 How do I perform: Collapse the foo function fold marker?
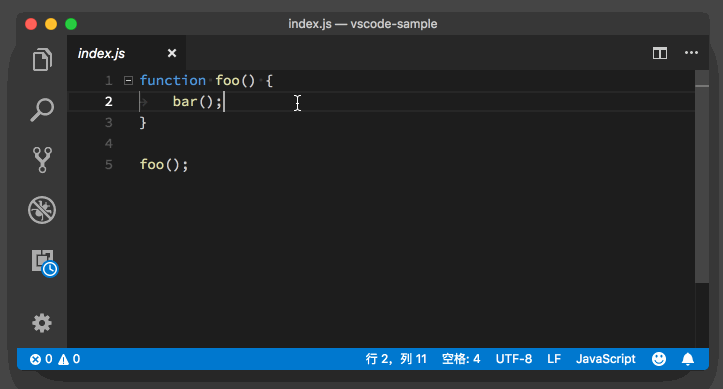click(x=128, y=81)
